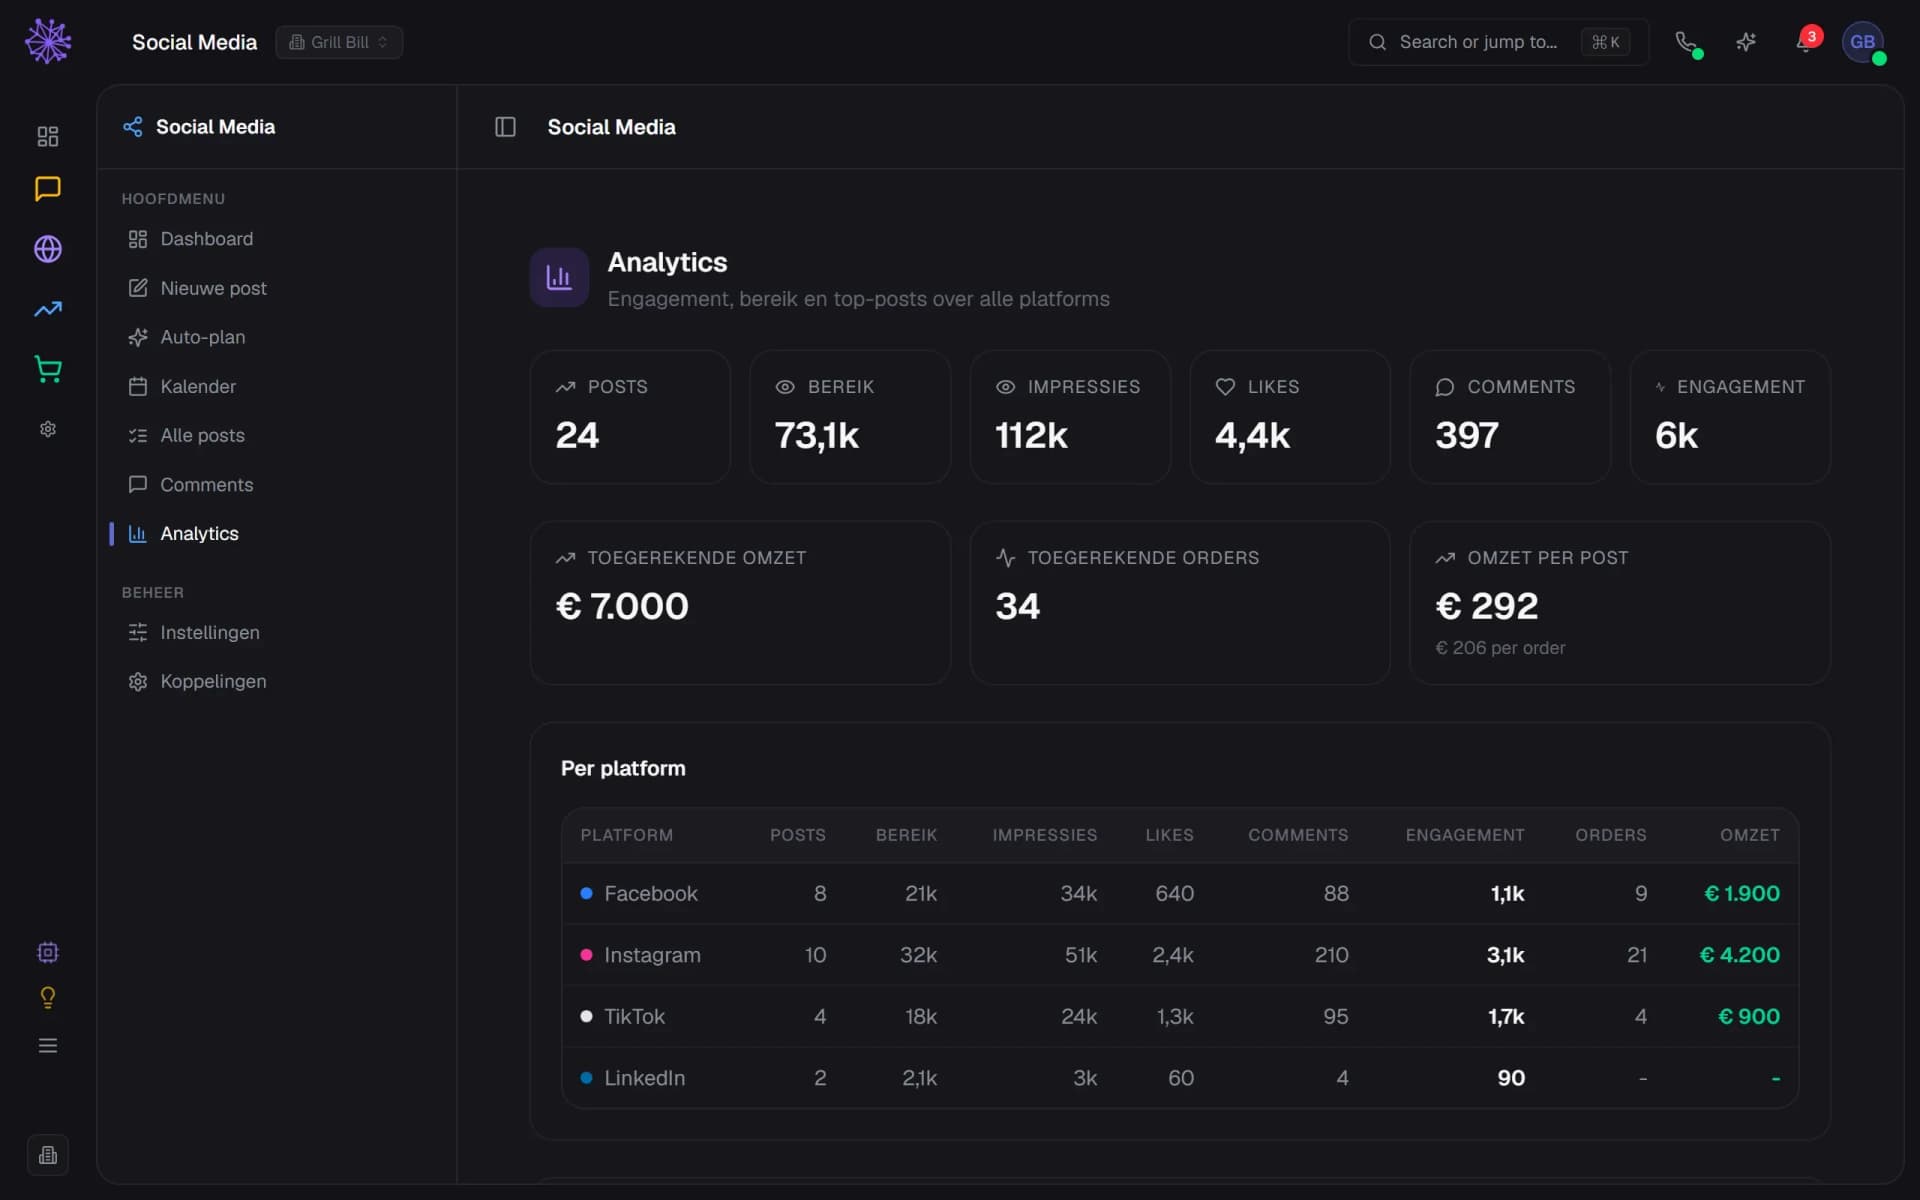Open the Kalender menu item

point(276,386)
